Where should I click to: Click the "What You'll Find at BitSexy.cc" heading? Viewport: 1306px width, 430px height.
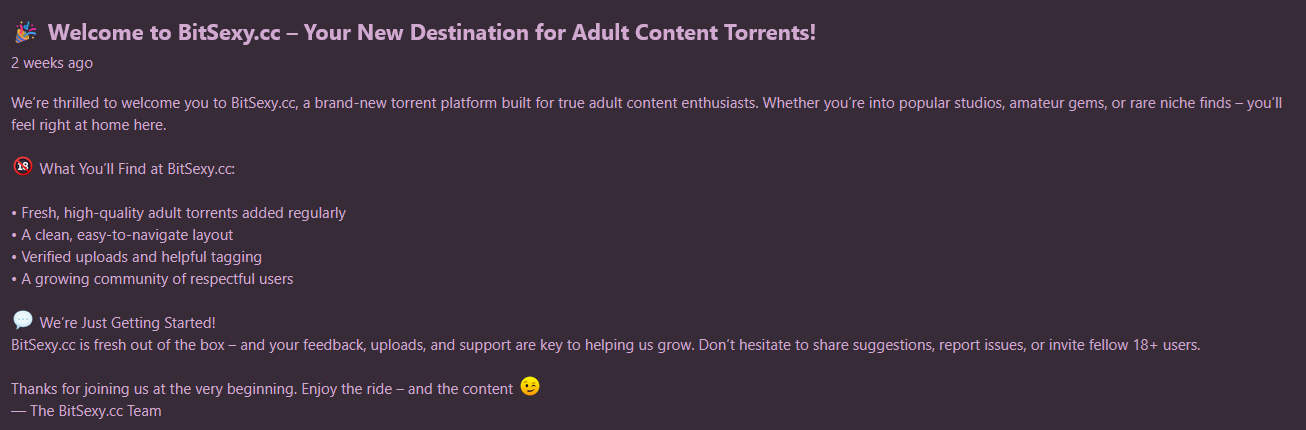[x=137, y=169]
